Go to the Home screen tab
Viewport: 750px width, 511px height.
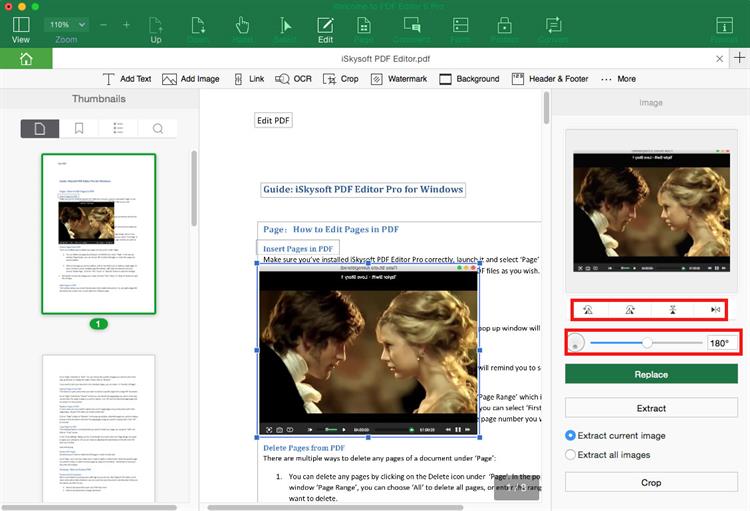pyautogui.click(x=26, y=59)
